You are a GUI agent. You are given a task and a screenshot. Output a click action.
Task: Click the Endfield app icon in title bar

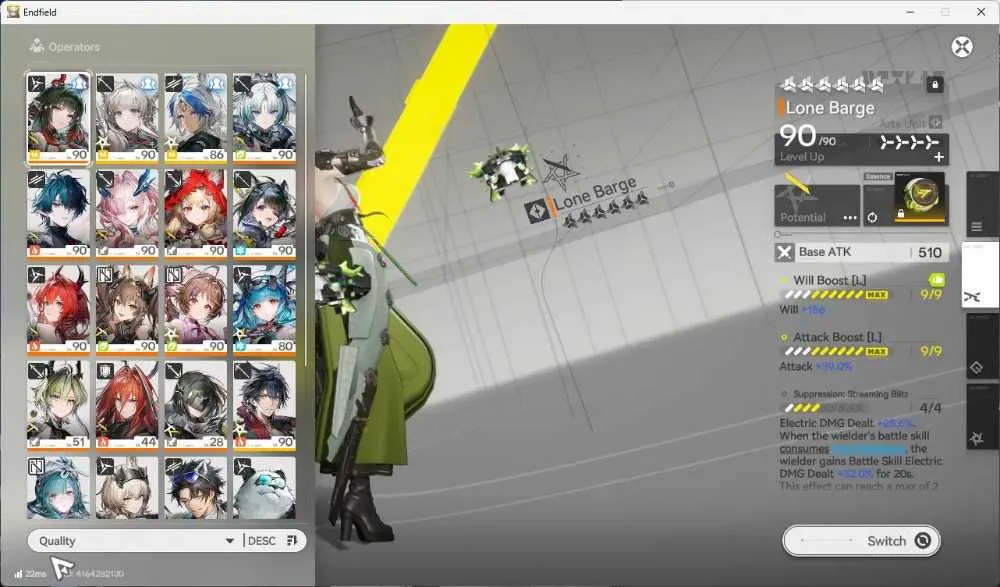tap(13, 11)
